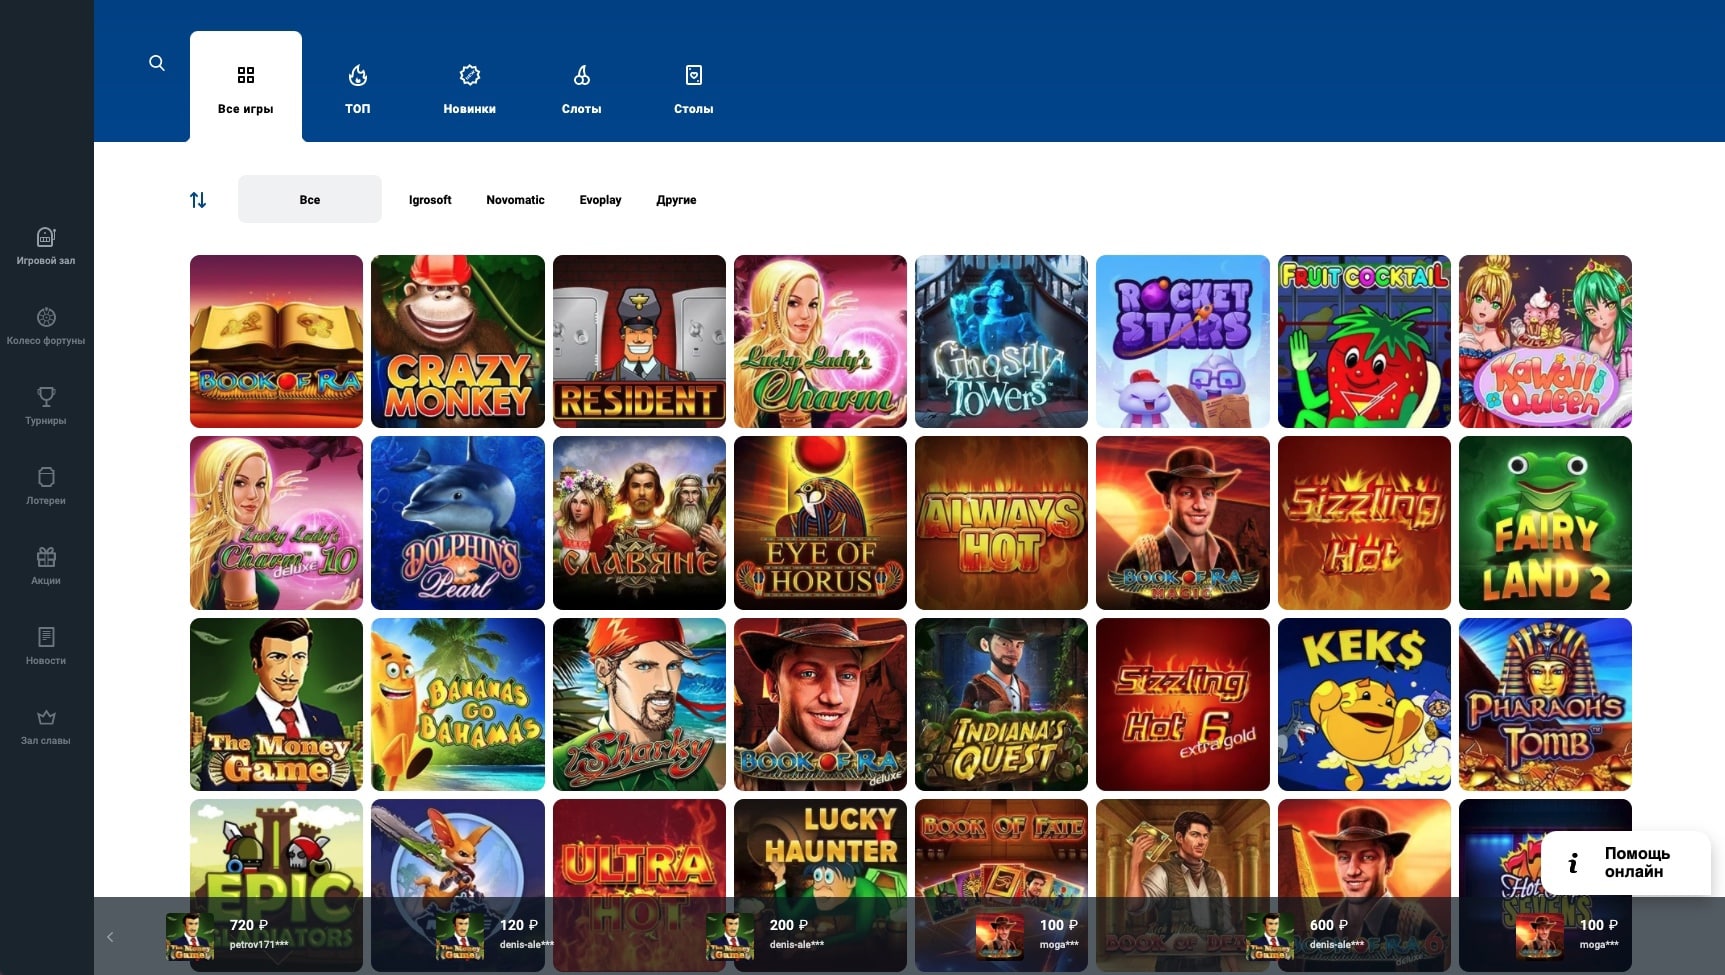Expand the Другие providers filter

point(676,200)
